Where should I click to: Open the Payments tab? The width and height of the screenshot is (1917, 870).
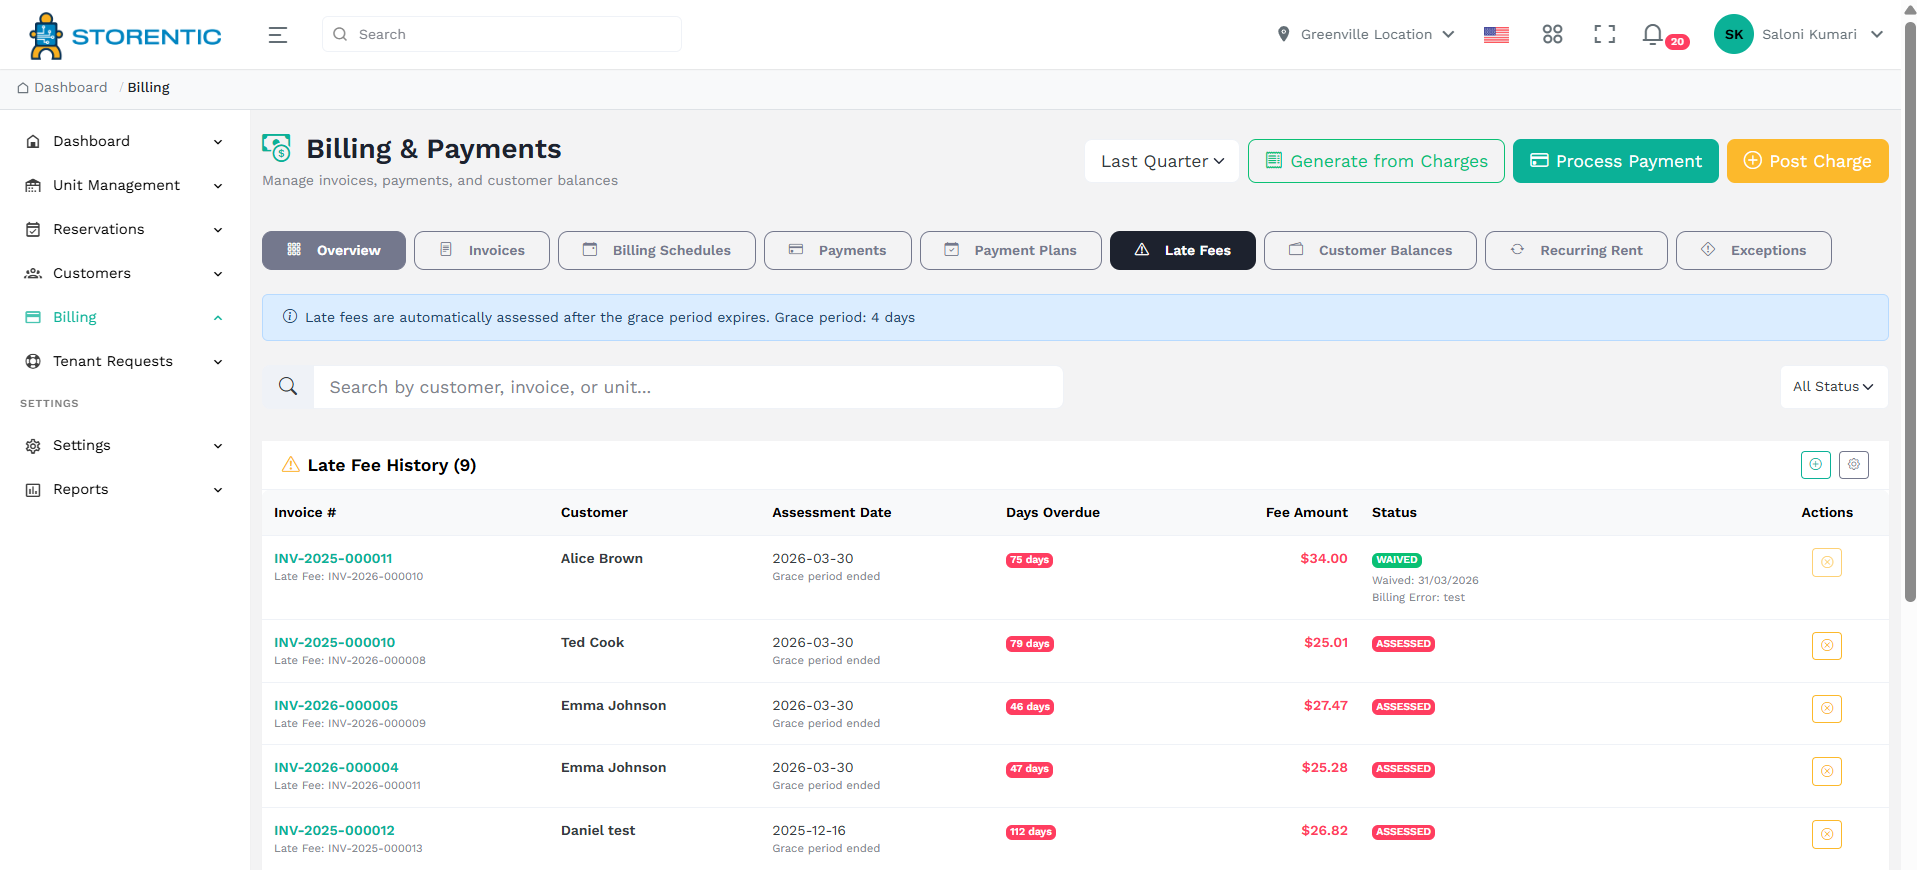click(838, 250)
